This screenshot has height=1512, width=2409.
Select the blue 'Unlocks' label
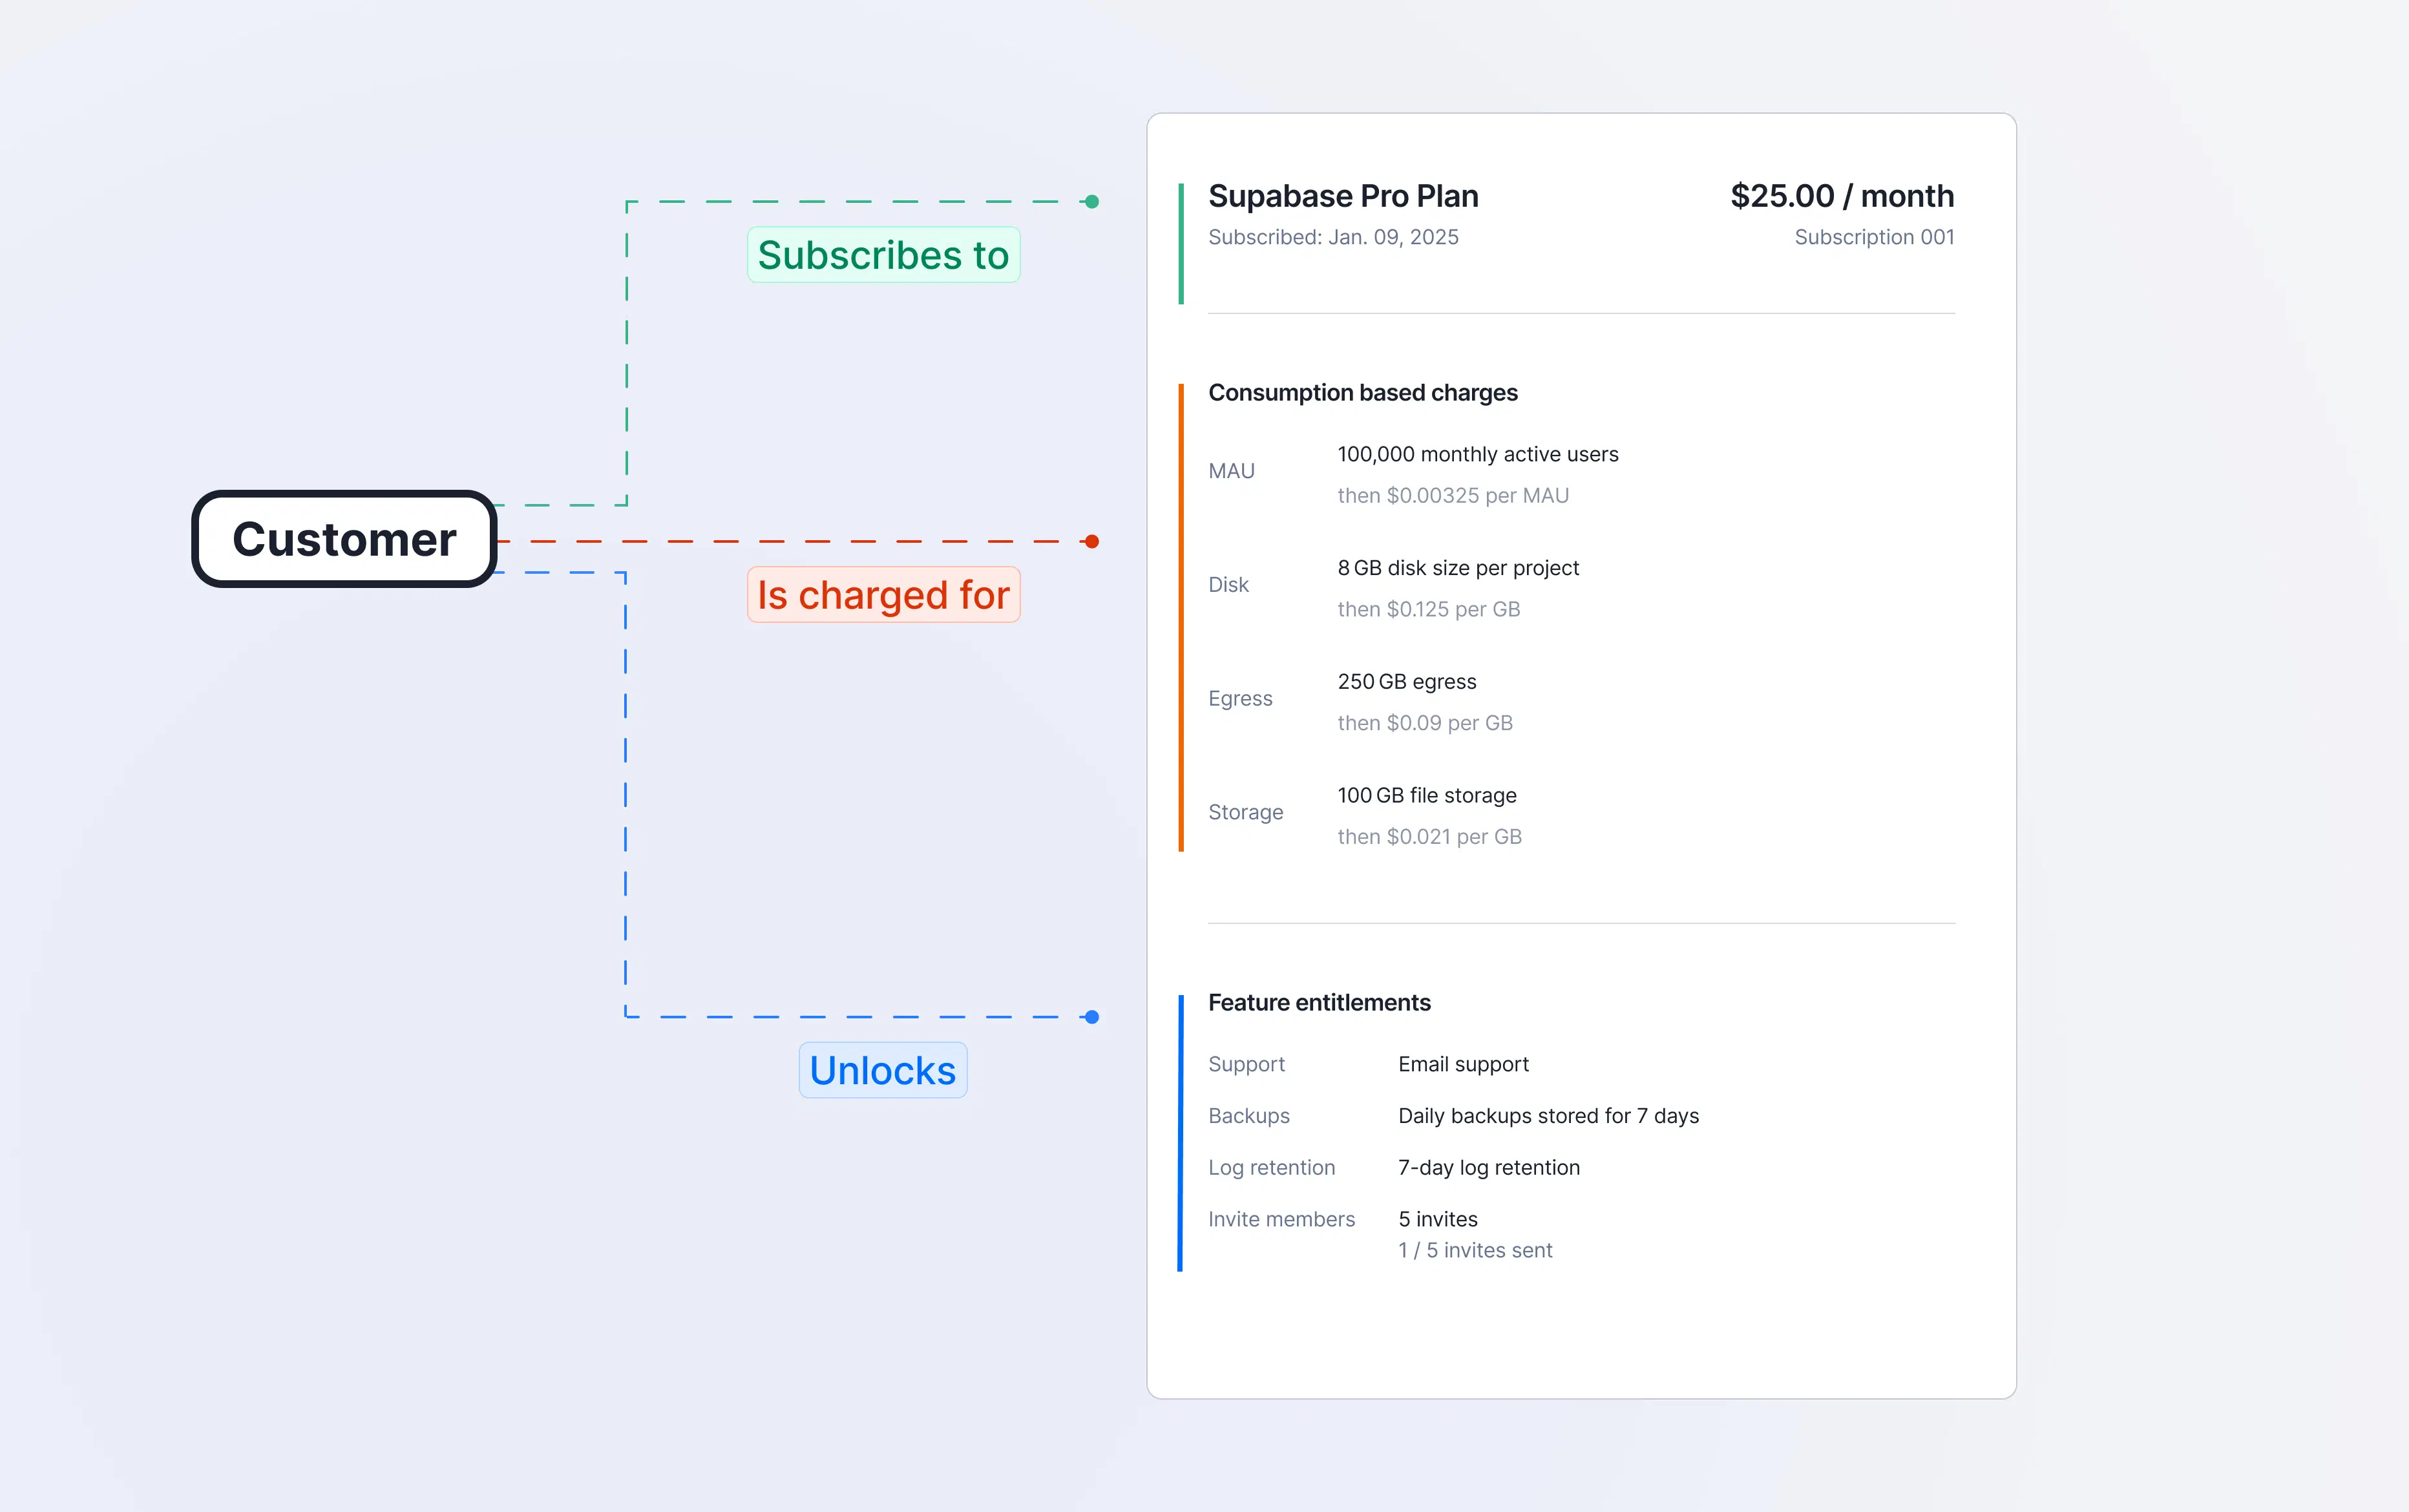coord(882,1070)
